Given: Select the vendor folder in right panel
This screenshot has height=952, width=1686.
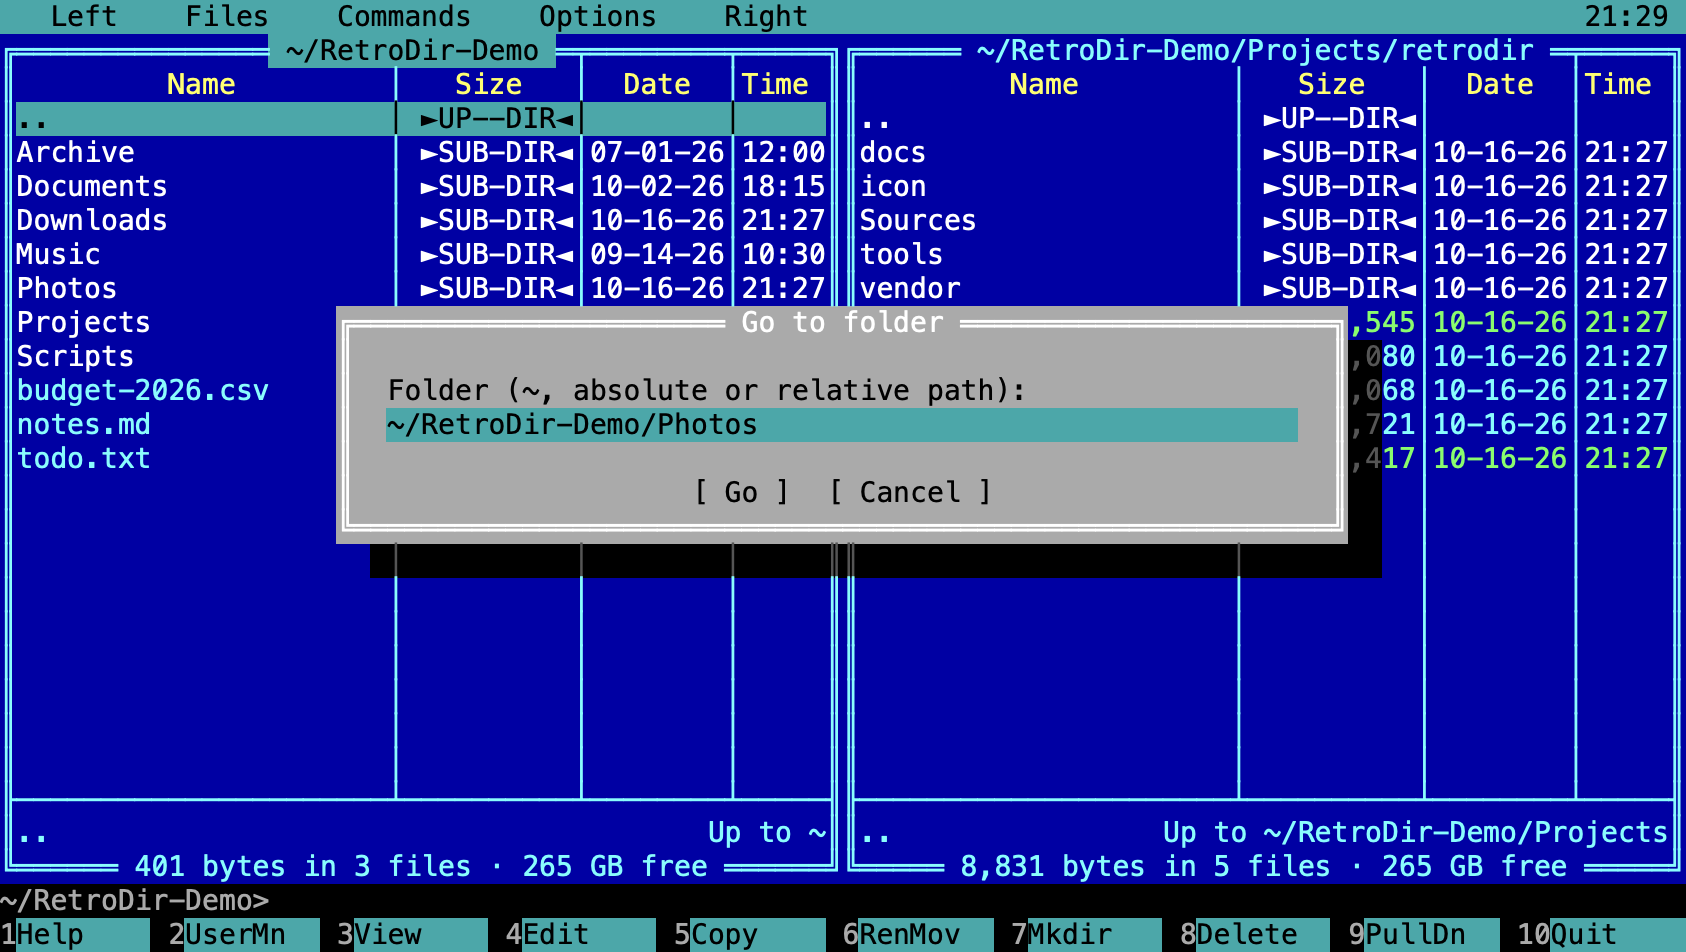Looking at the screenshot, I should [x=1264, y=289].
